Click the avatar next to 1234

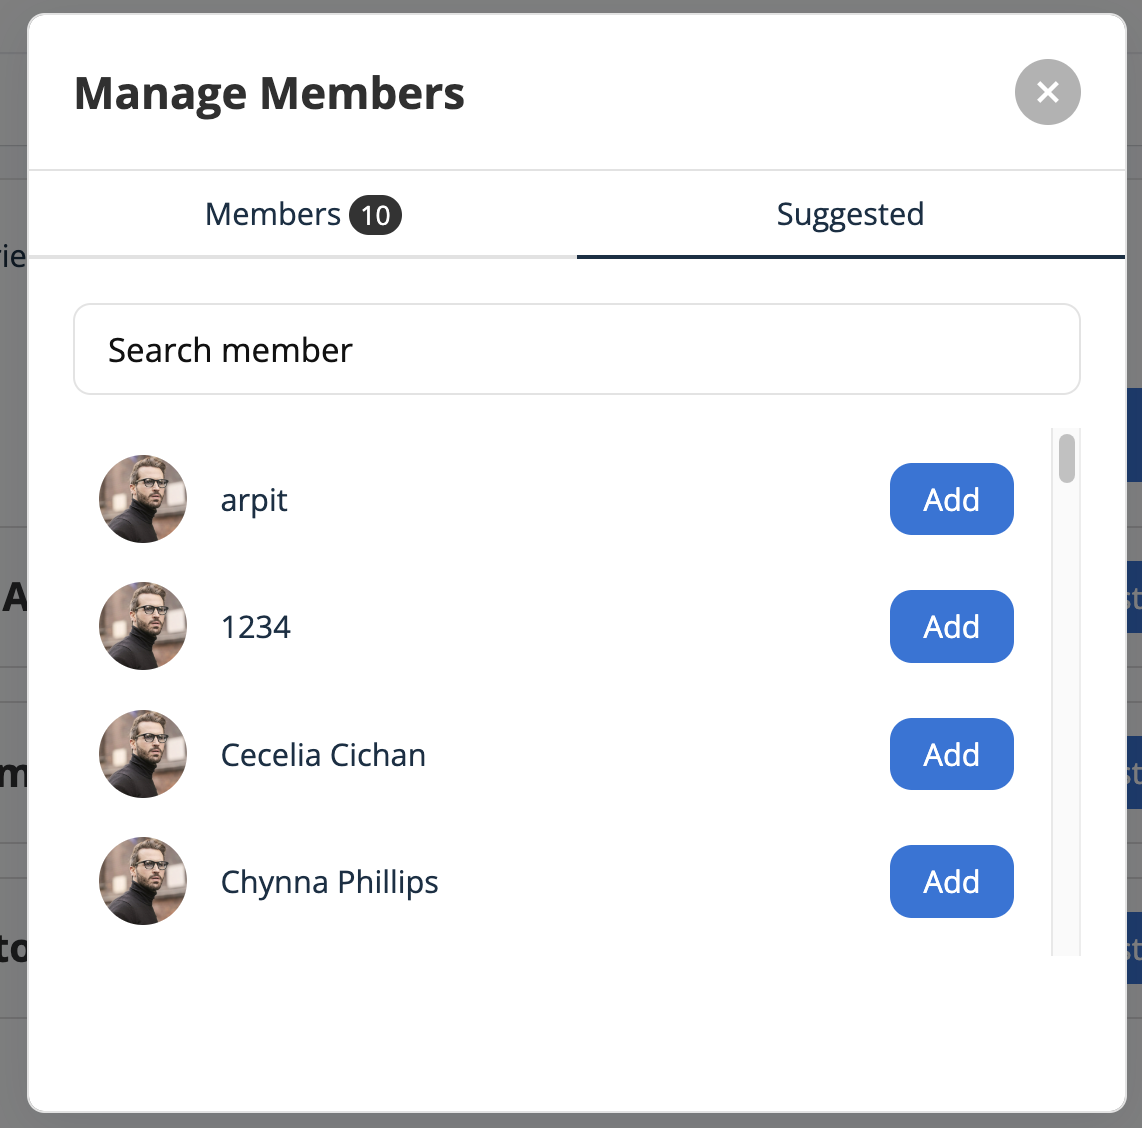coord(143,626)
